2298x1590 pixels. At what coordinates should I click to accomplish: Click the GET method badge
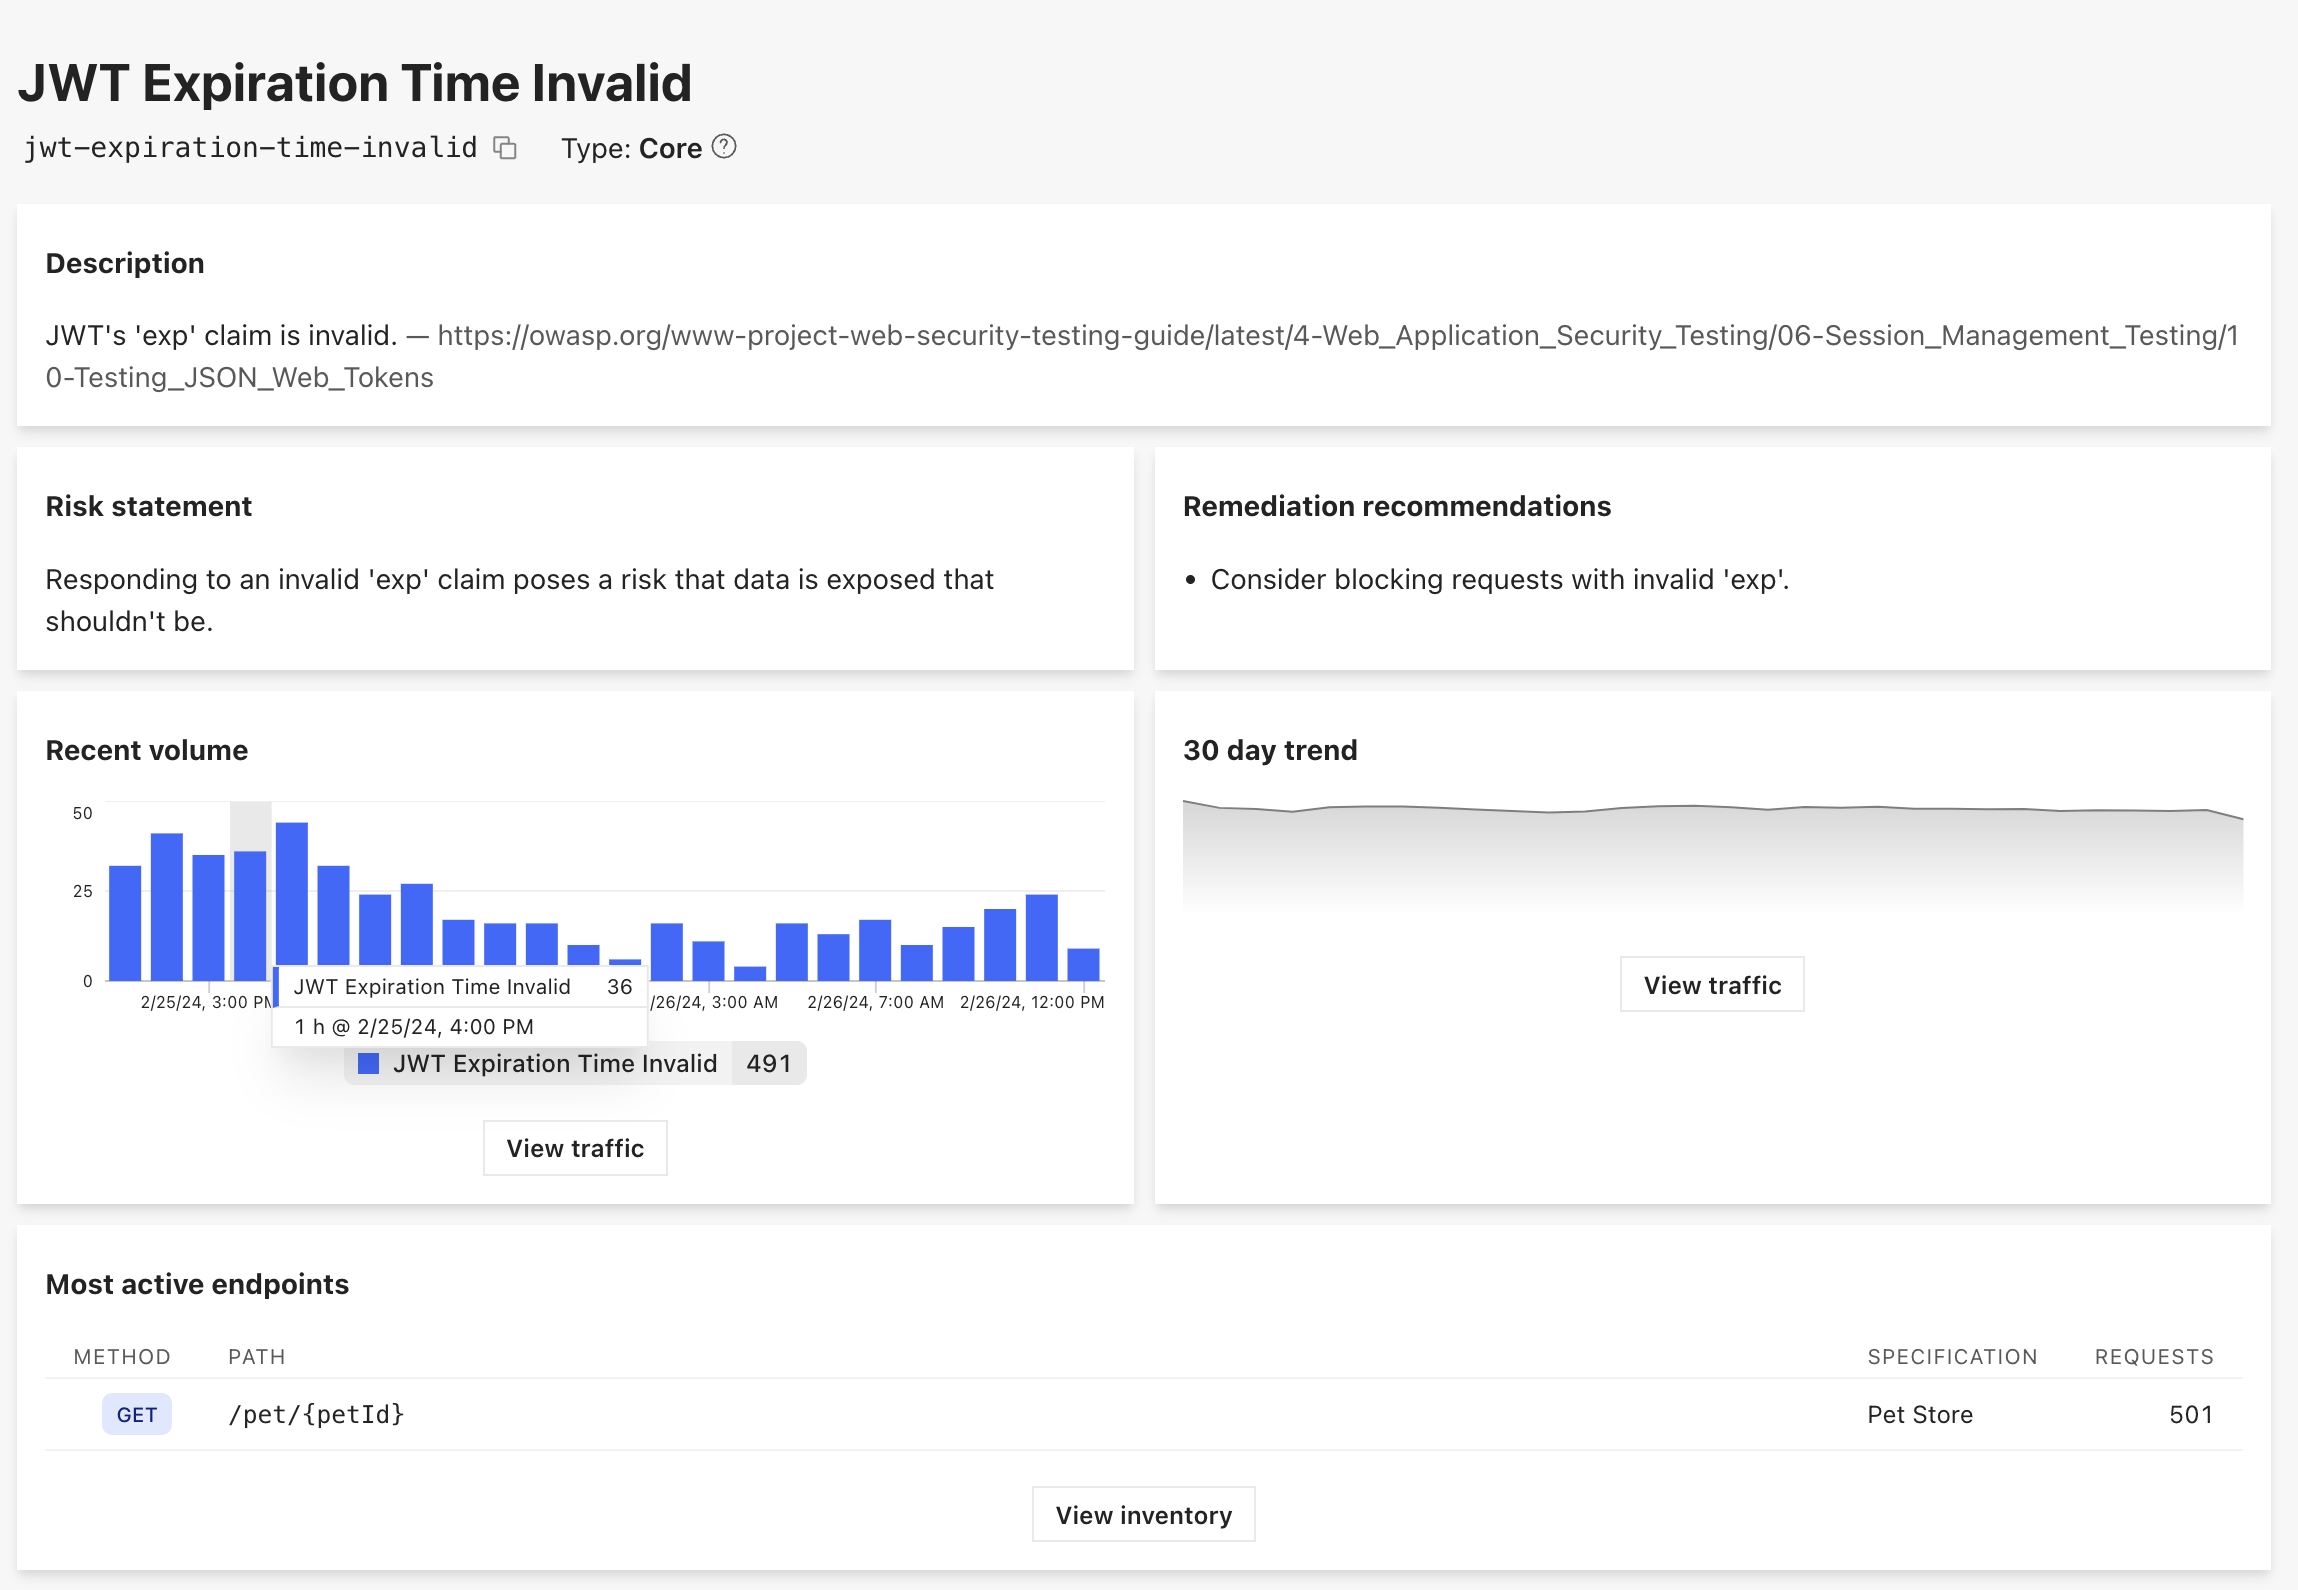point(136,1414)
